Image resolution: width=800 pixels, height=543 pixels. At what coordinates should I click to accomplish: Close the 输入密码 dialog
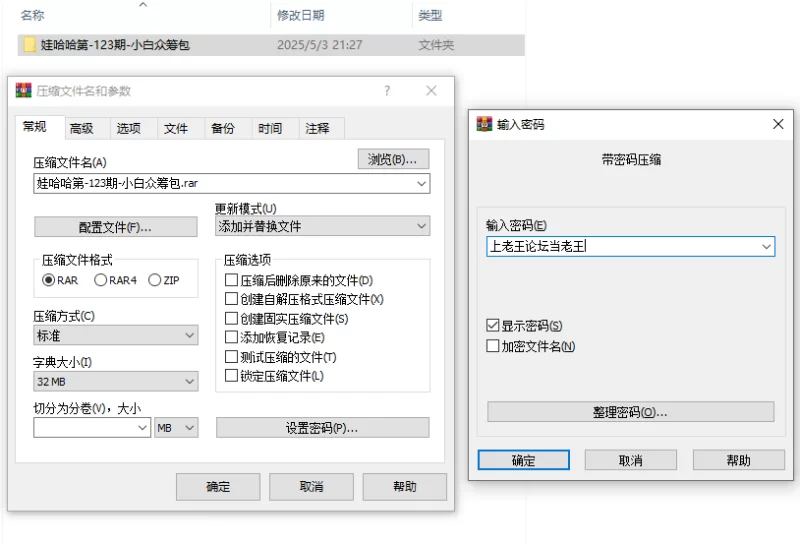[x=778, y=124]
